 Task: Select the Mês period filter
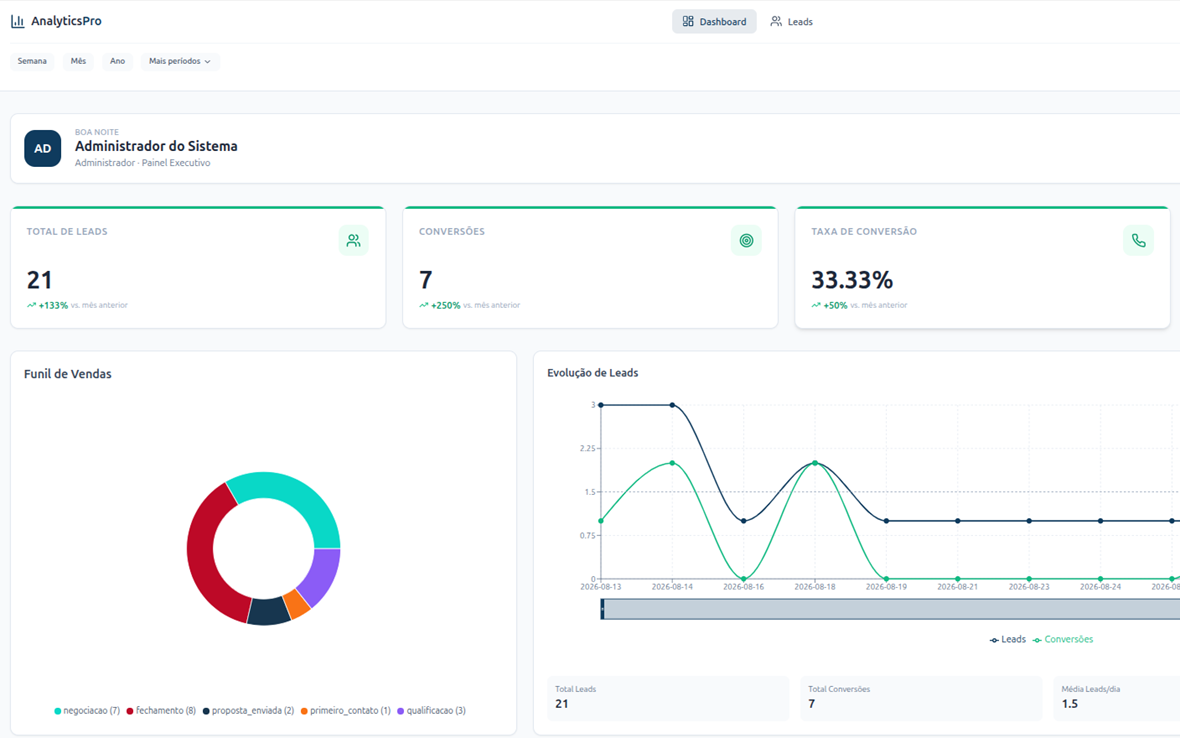pos(78,61)
